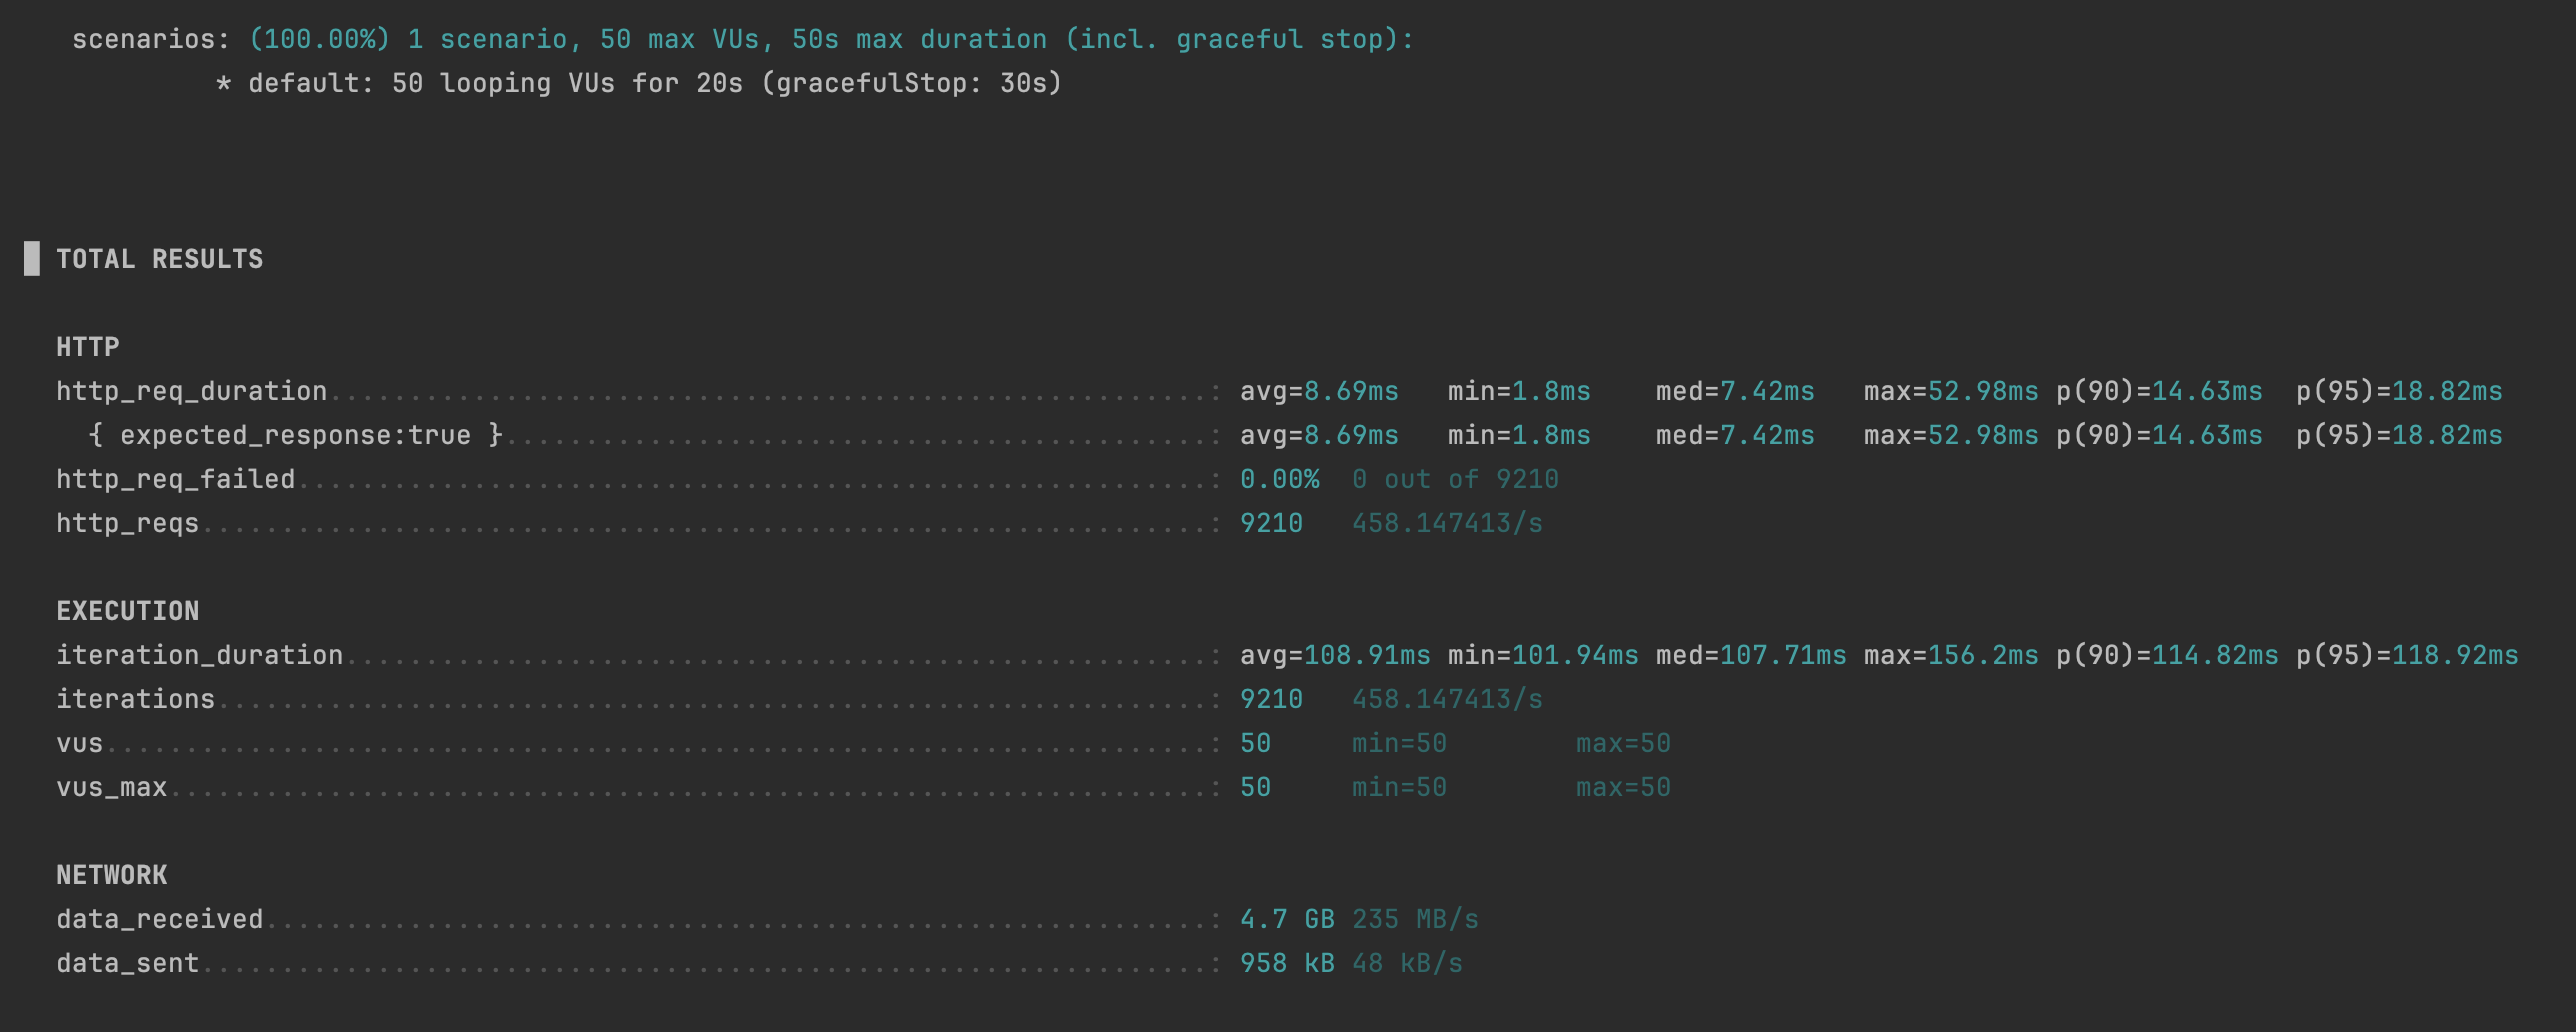The width and height of the screenshot is (2576, 1032).
Task: Click the TOTAL RESULTS heading
Action: point(160,259)
